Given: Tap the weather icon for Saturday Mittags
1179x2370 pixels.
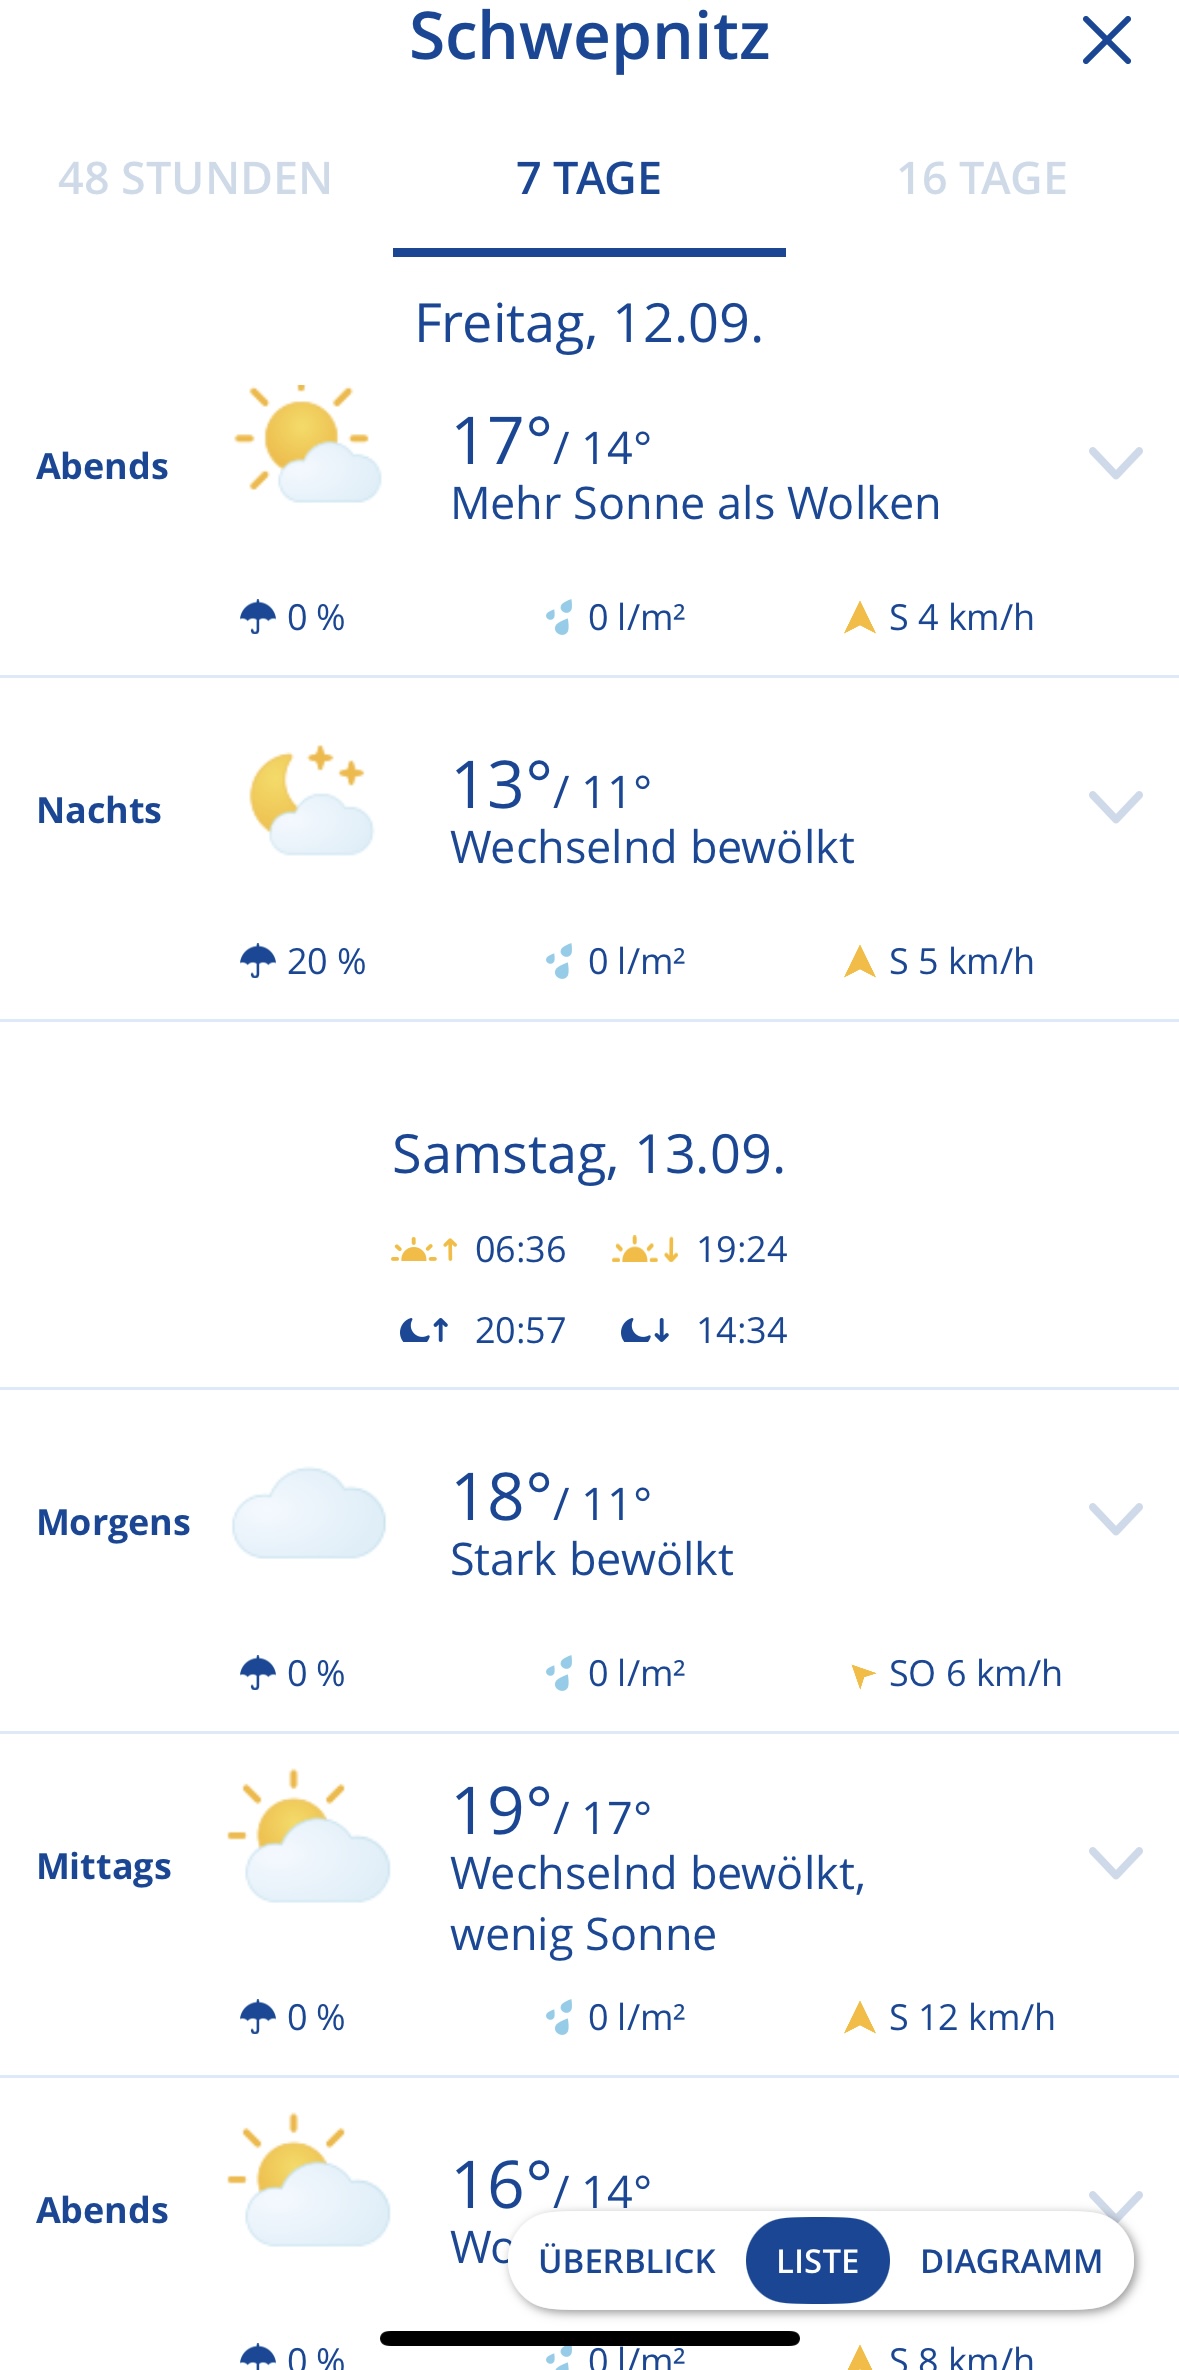Looking at the screenshot, I should pos(309,1838).
